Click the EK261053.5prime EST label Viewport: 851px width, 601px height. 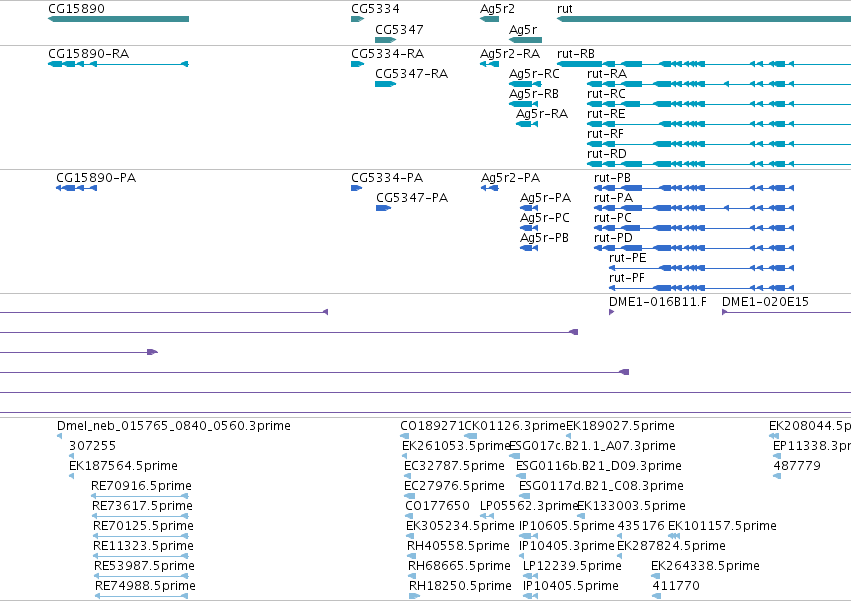pyautogui.click(x=456, y=446)
